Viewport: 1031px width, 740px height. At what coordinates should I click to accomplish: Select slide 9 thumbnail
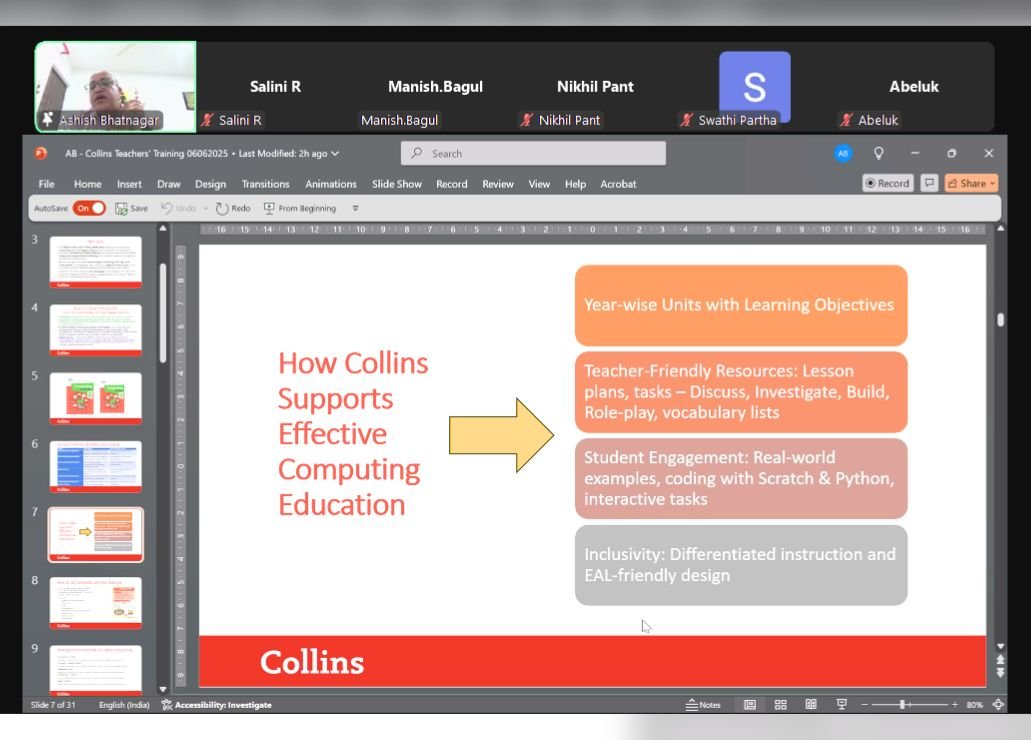coord(96,670)
